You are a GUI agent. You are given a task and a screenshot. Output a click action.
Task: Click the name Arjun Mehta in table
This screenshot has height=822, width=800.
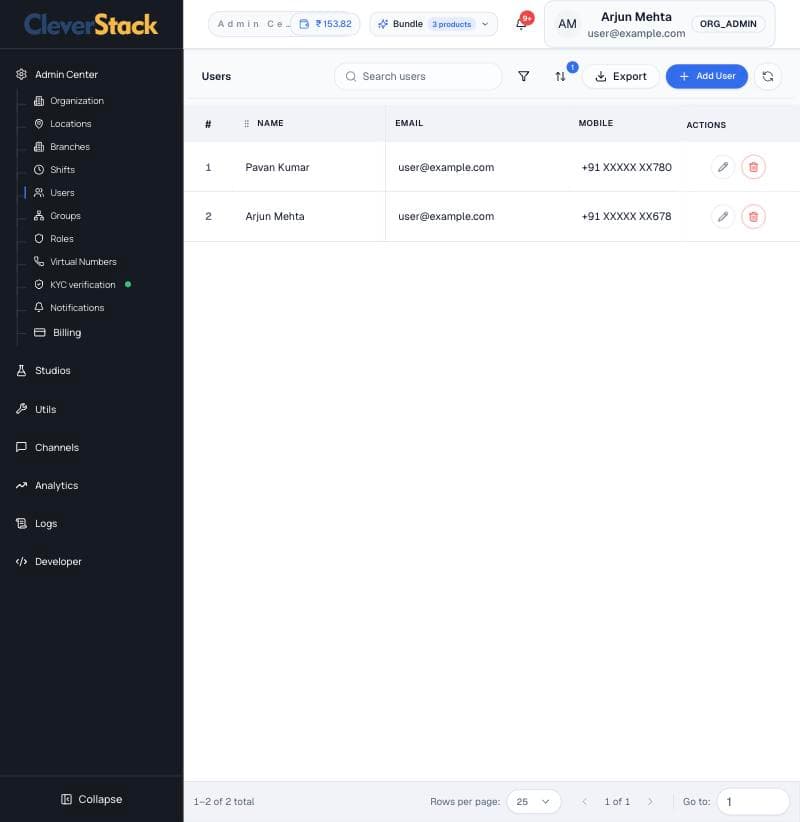tap(275, 217)
